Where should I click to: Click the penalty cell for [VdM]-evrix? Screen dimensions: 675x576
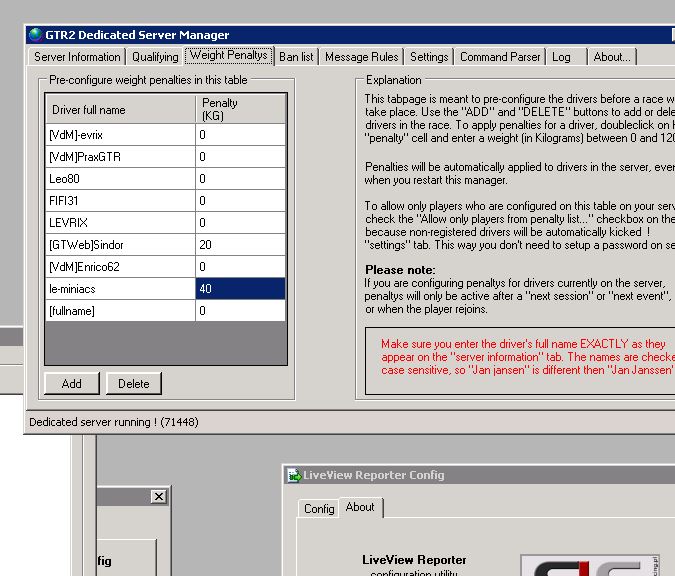click(x=241, y=135)
